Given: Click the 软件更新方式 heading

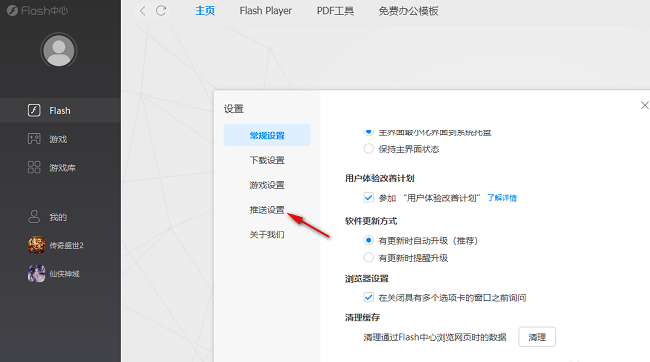Looking at the screenshot, I should pos(371,221).
